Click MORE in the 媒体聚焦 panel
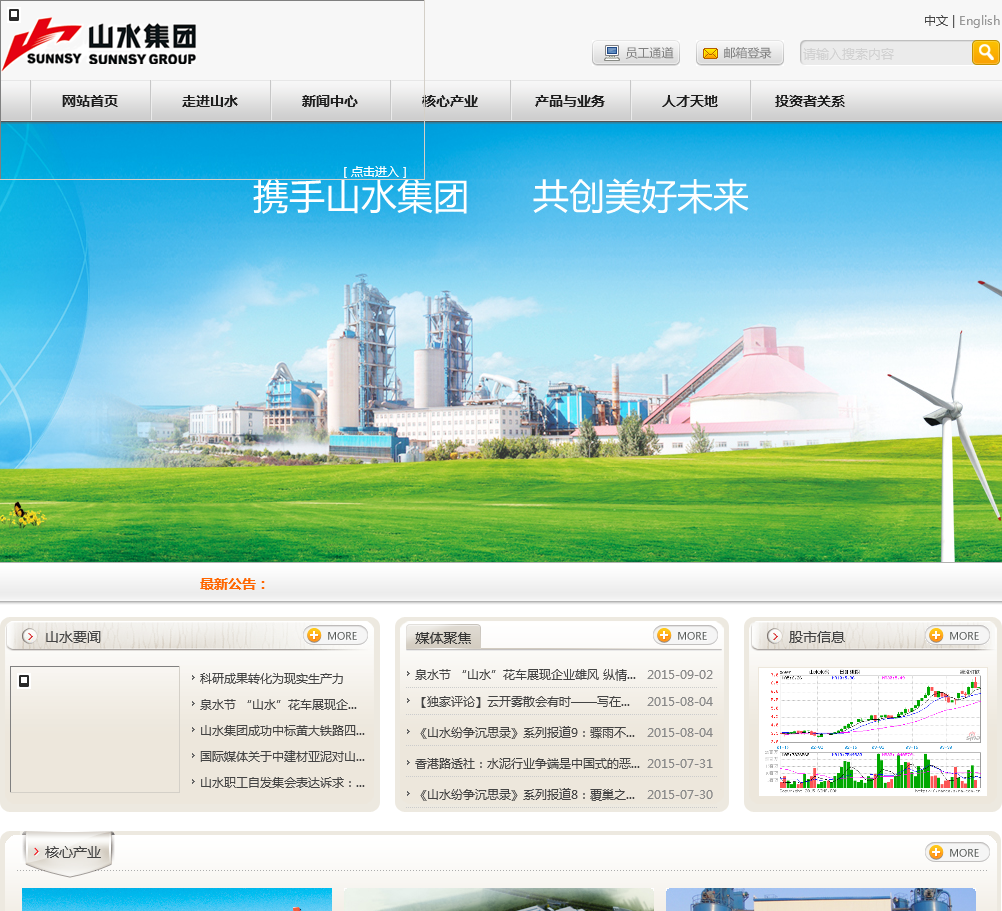Screen dimensions: 1002x911 [x=686, y=635]
